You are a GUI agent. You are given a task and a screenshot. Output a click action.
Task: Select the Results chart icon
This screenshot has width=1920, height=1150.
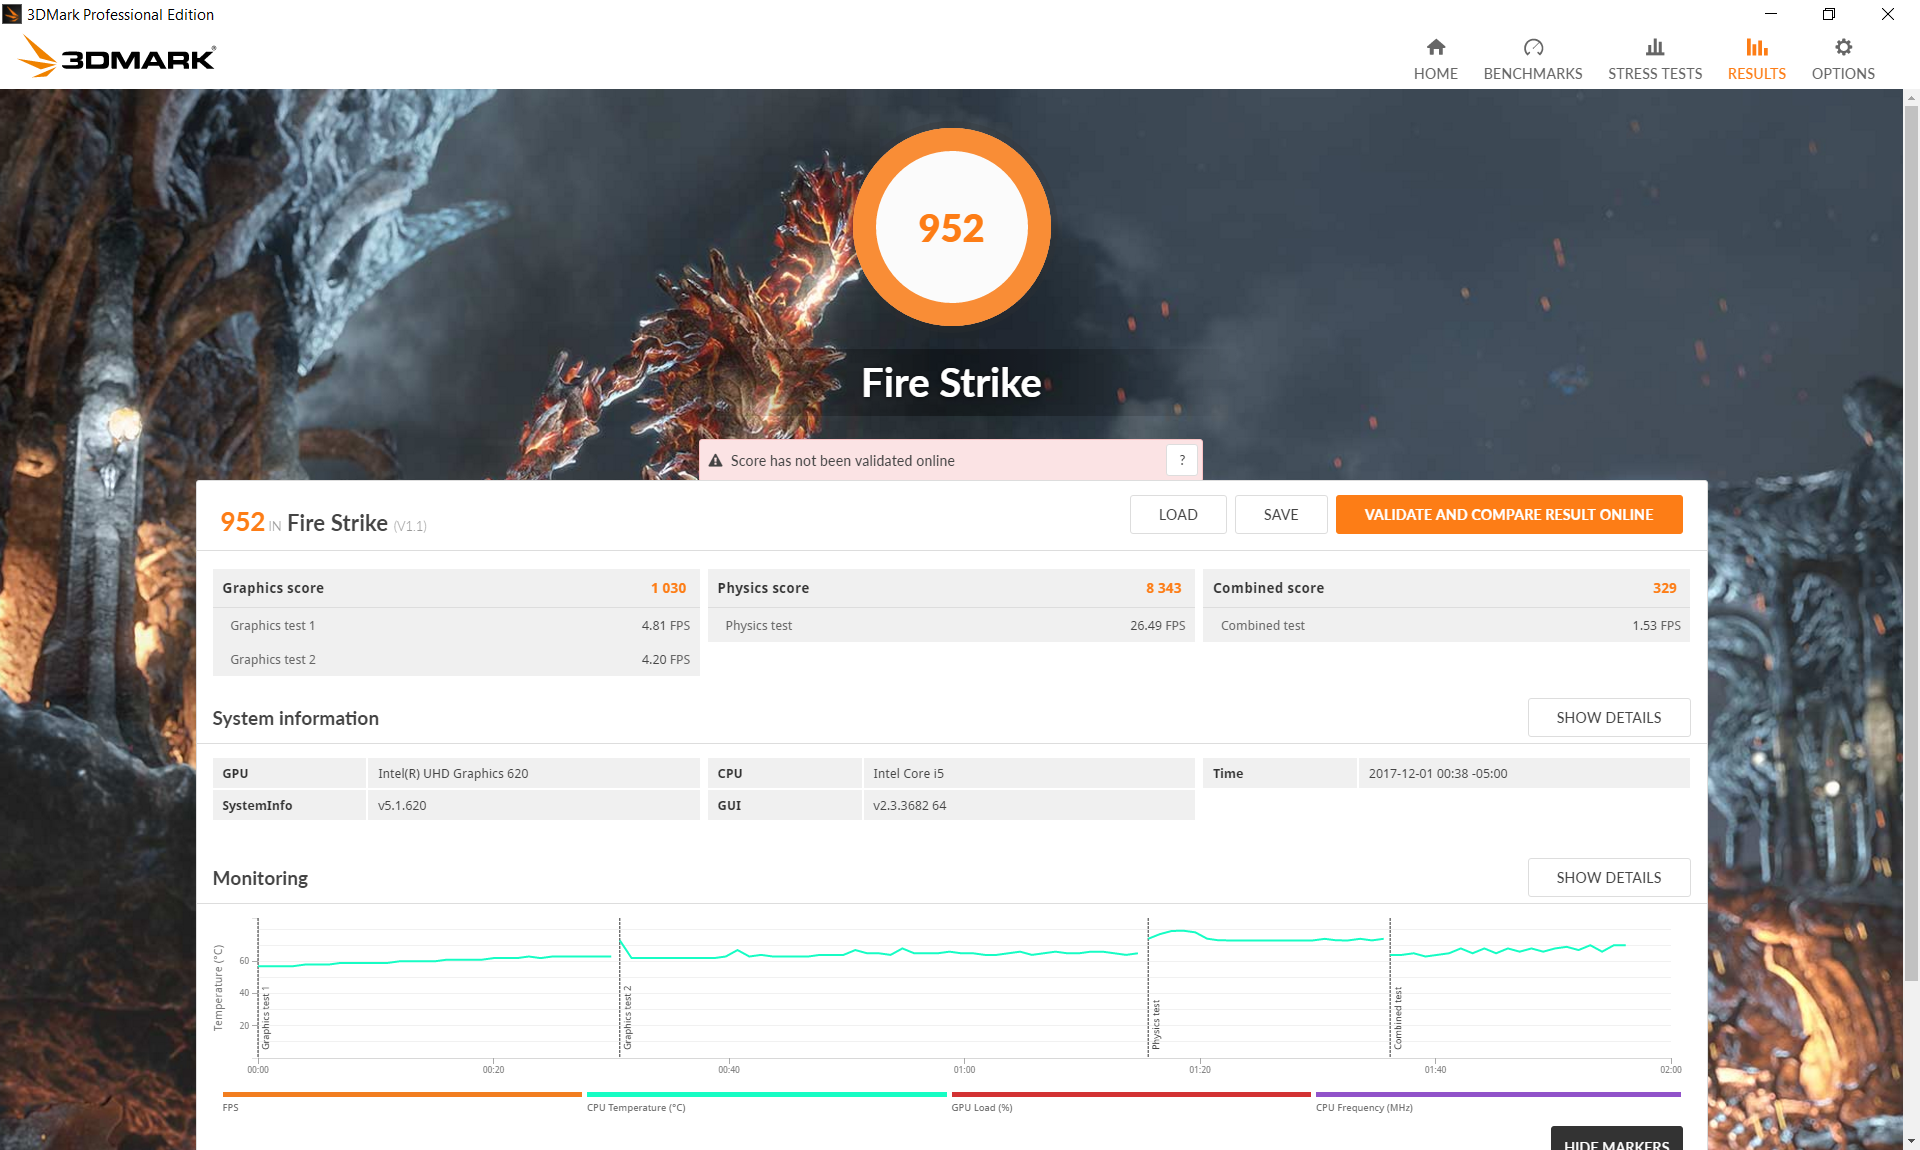click(1756, 48)
